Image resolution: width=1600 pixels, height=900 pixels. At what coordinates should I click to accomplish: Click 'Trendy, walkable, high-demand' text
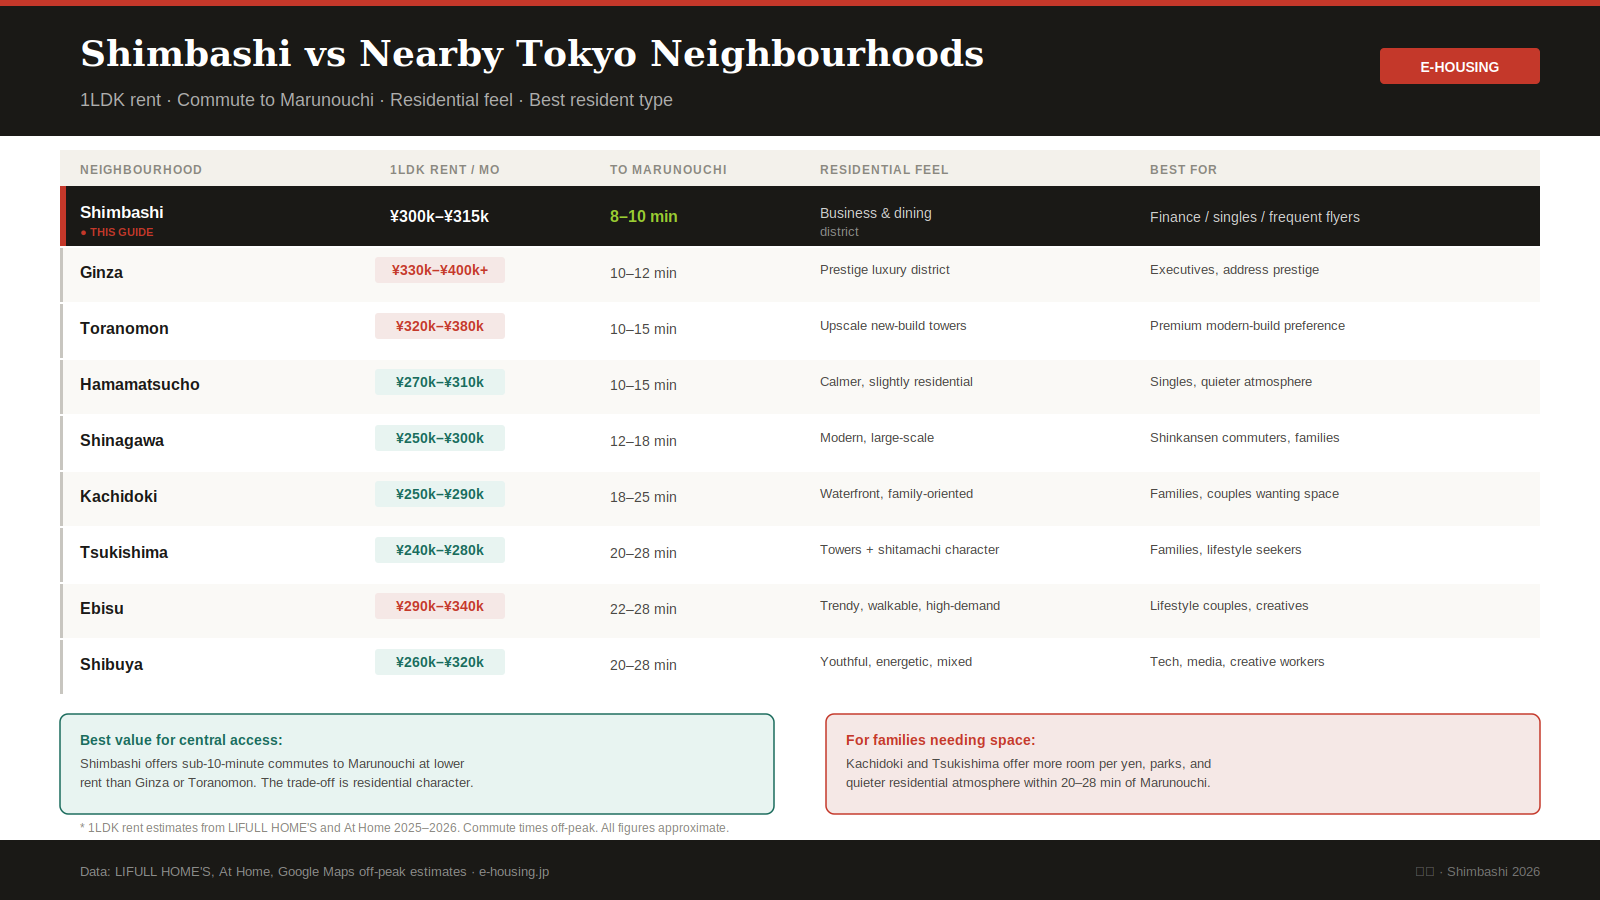point(910,606)
